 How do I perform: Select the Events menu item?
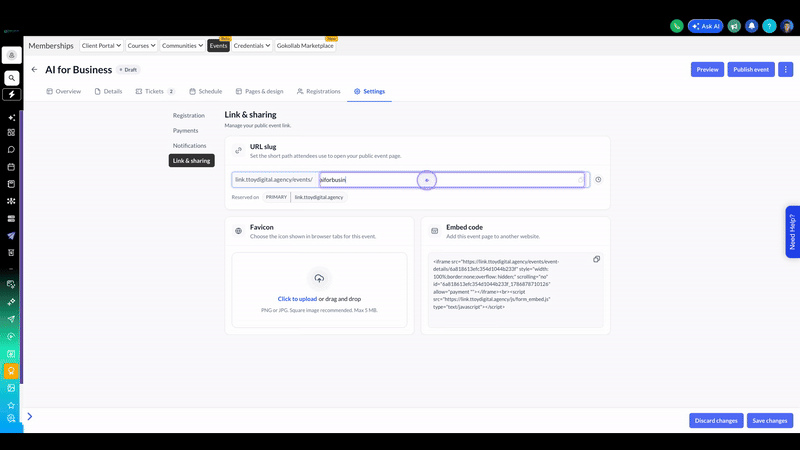[x=218, y=45]
